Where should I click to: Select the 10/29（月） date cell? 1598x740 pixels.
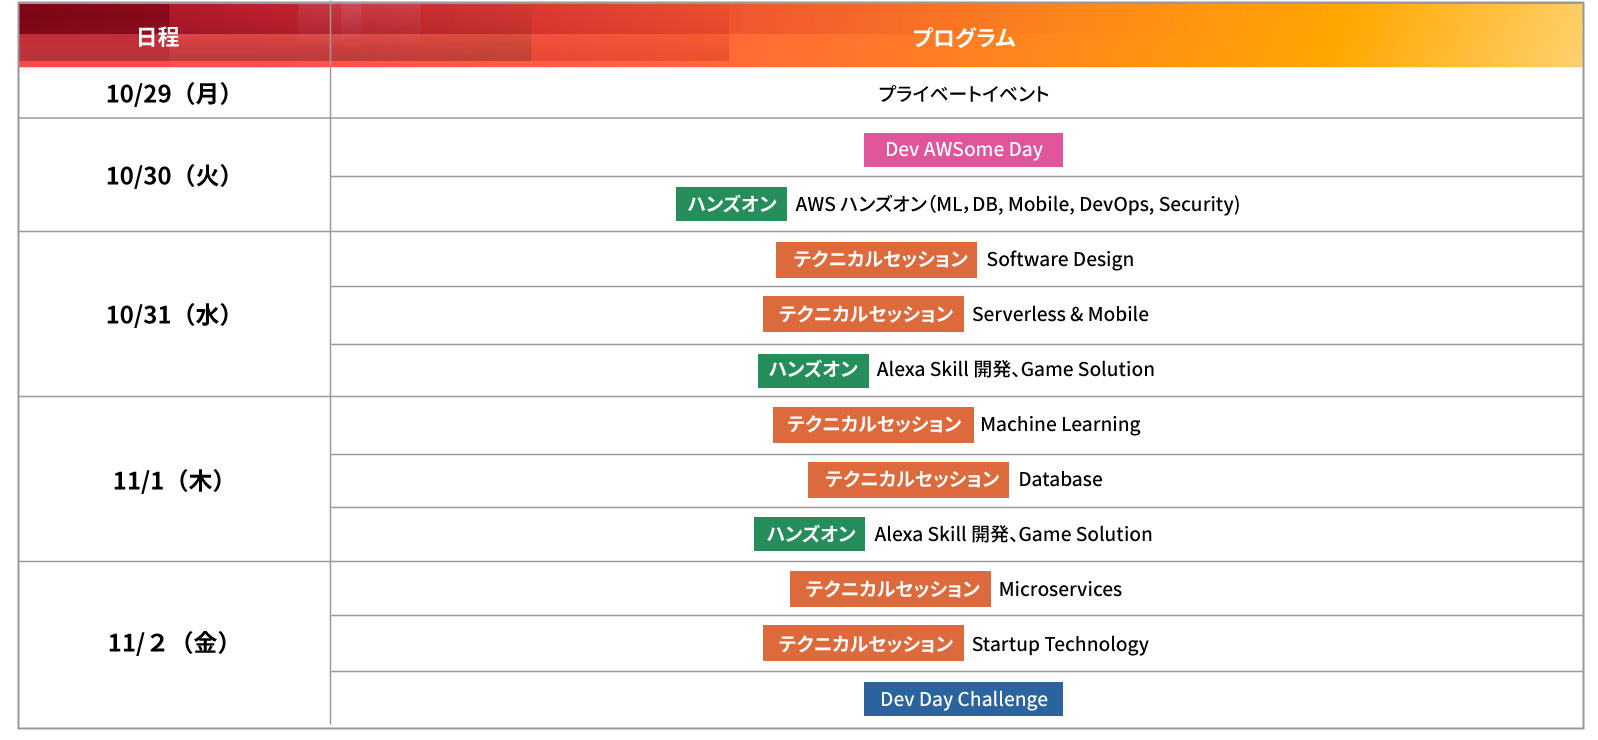click(174, 93)
